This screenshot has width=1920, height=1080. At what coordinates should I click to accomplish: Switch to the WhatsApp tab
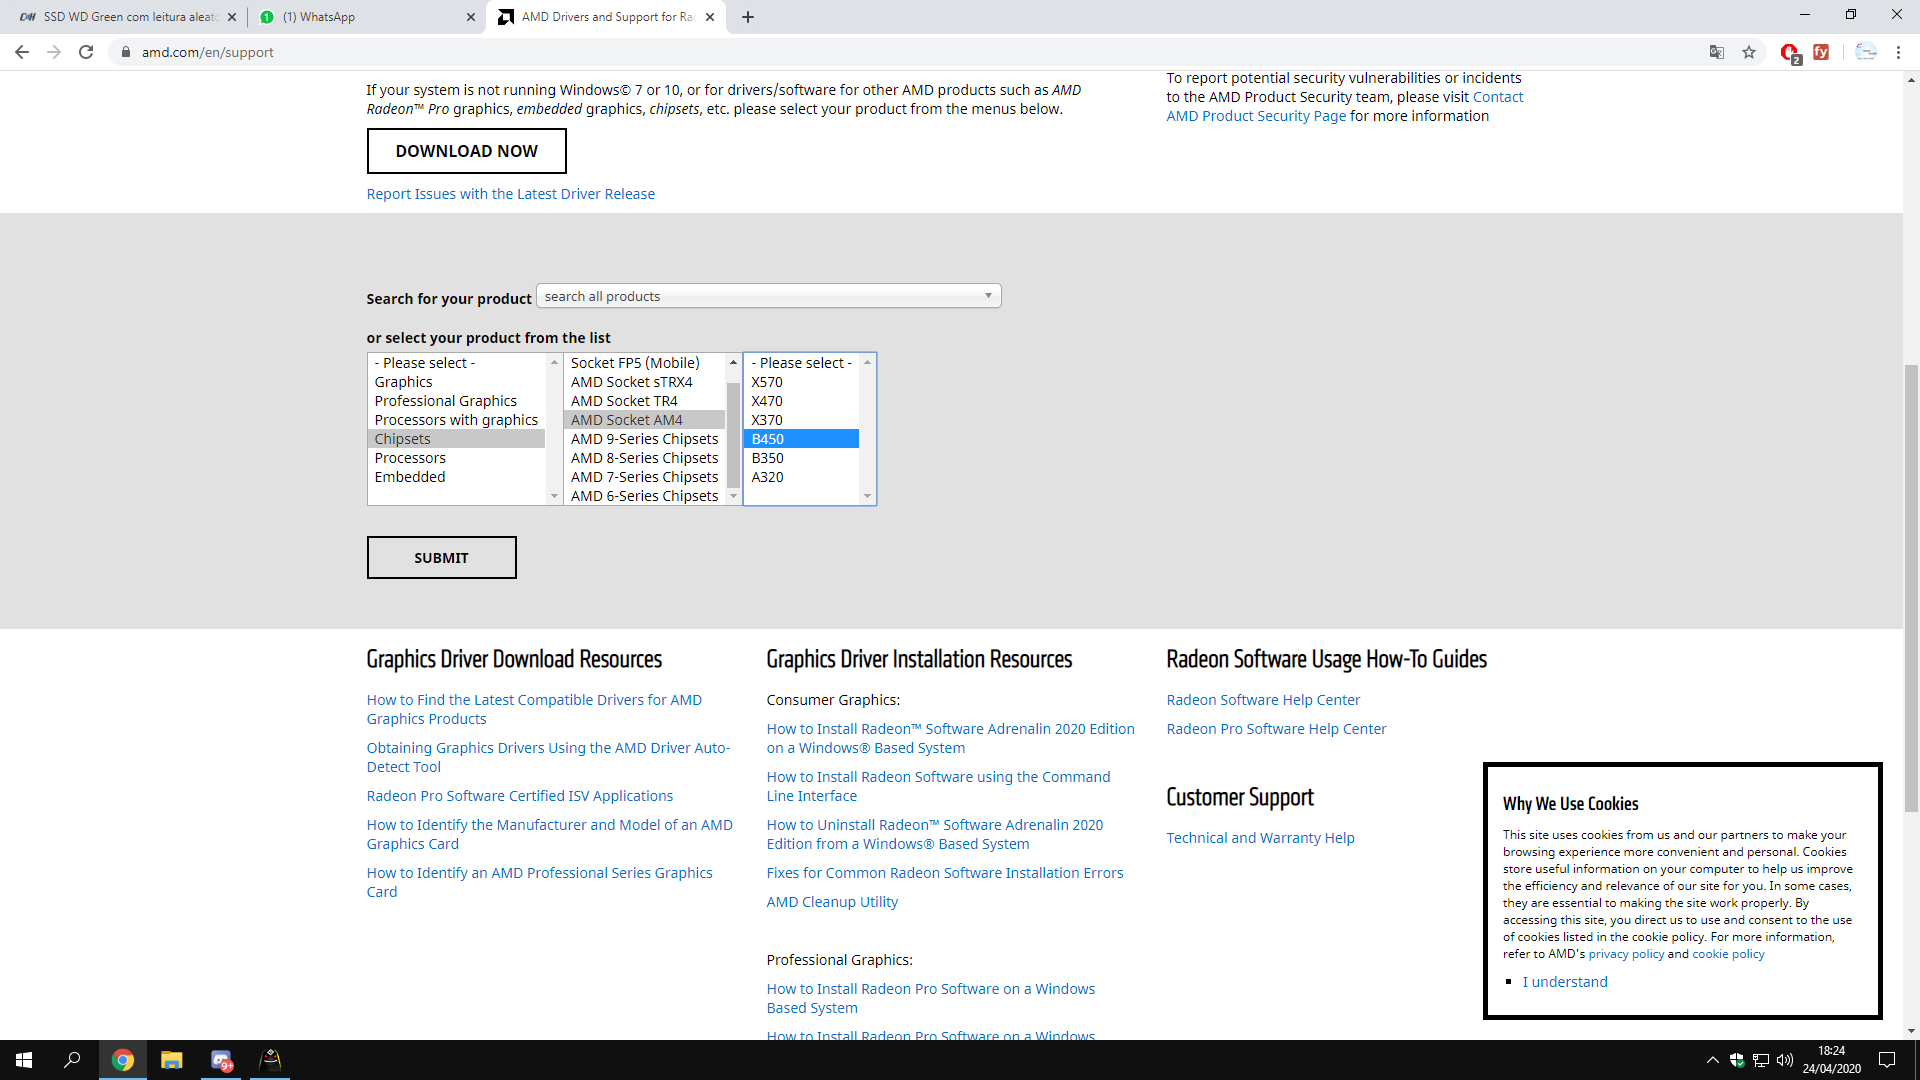click(x=365, y=17)
